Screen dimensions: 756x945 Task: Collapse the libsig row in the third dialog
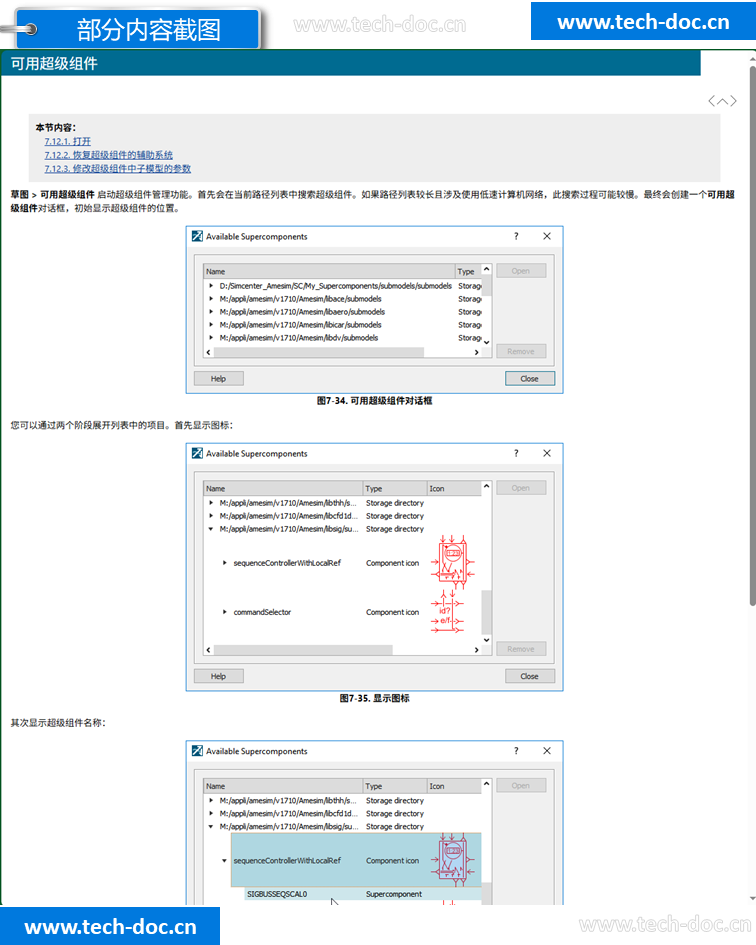click(211, 827)
